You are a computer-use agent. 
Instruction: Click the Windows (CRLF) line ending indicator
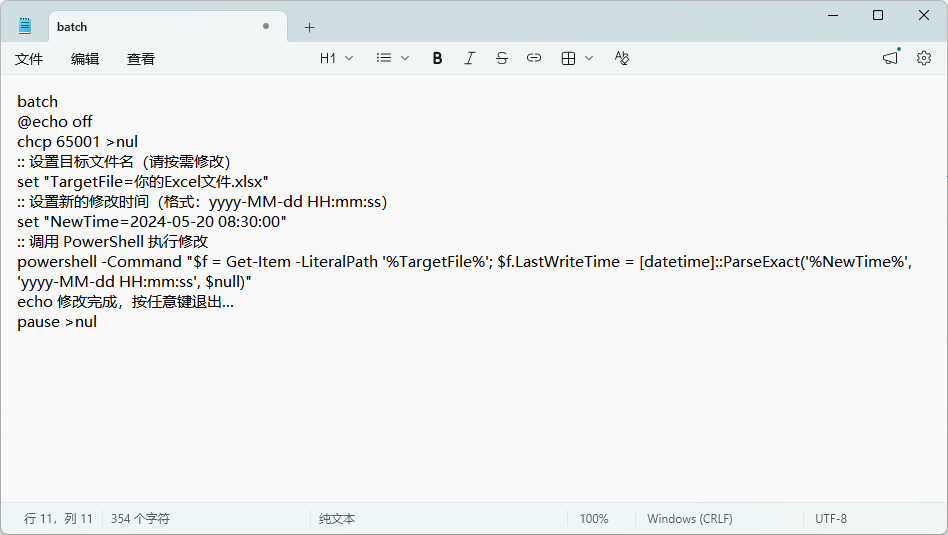[690, 519]
